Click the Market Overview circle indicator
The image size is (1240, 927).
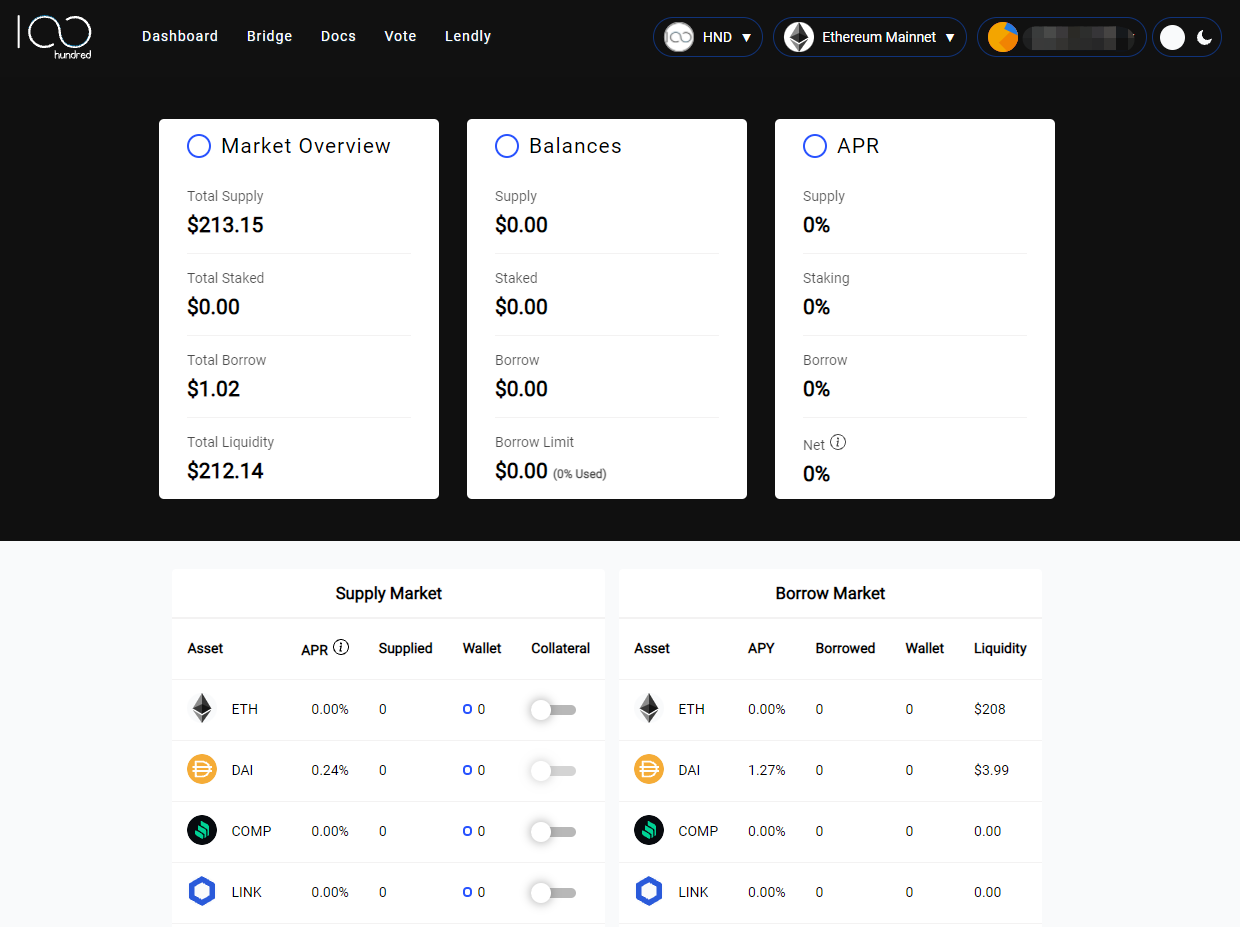pos(199,146)
